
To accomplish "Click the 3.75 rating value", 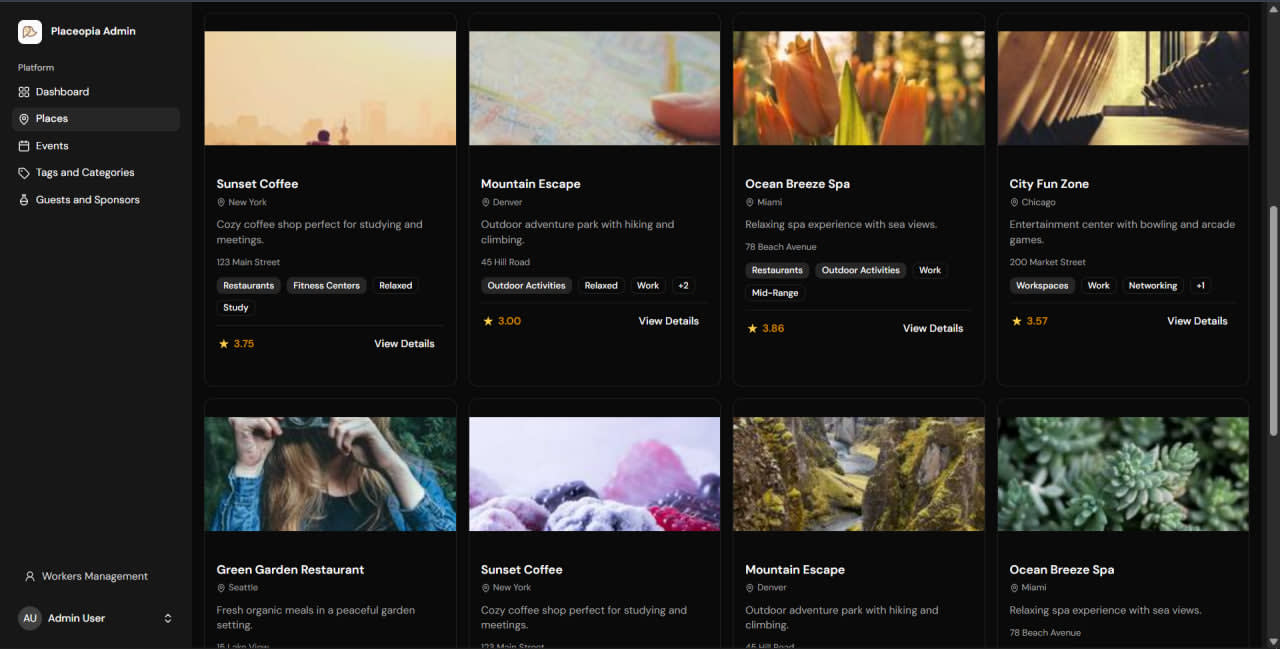I will point(244,344).
